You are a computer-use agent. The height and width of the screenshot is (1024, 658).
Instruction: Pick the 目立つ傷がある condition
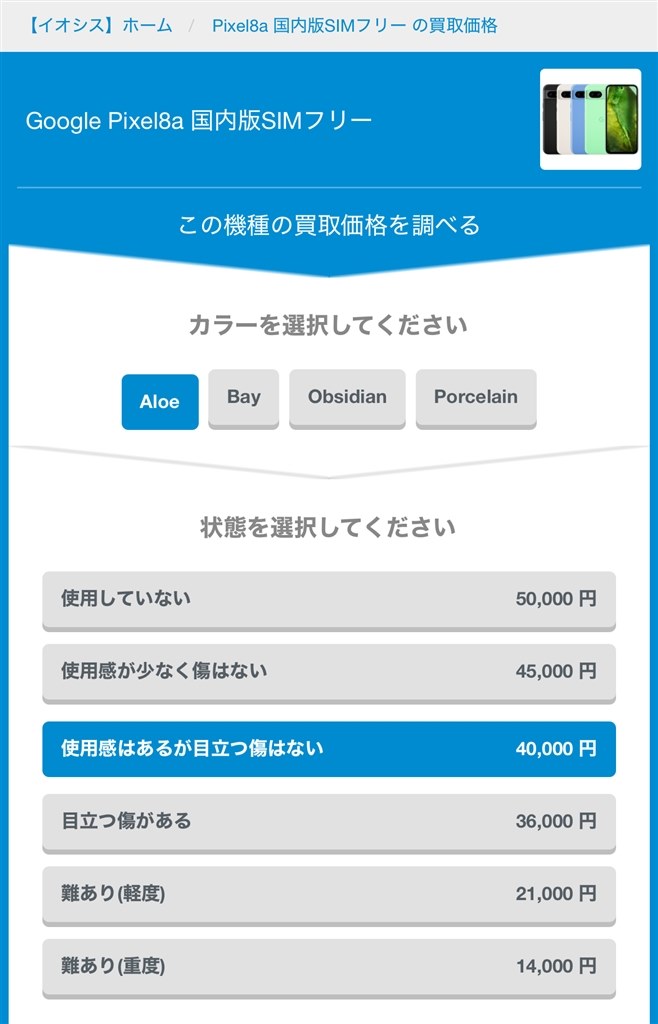pos(329,821)
